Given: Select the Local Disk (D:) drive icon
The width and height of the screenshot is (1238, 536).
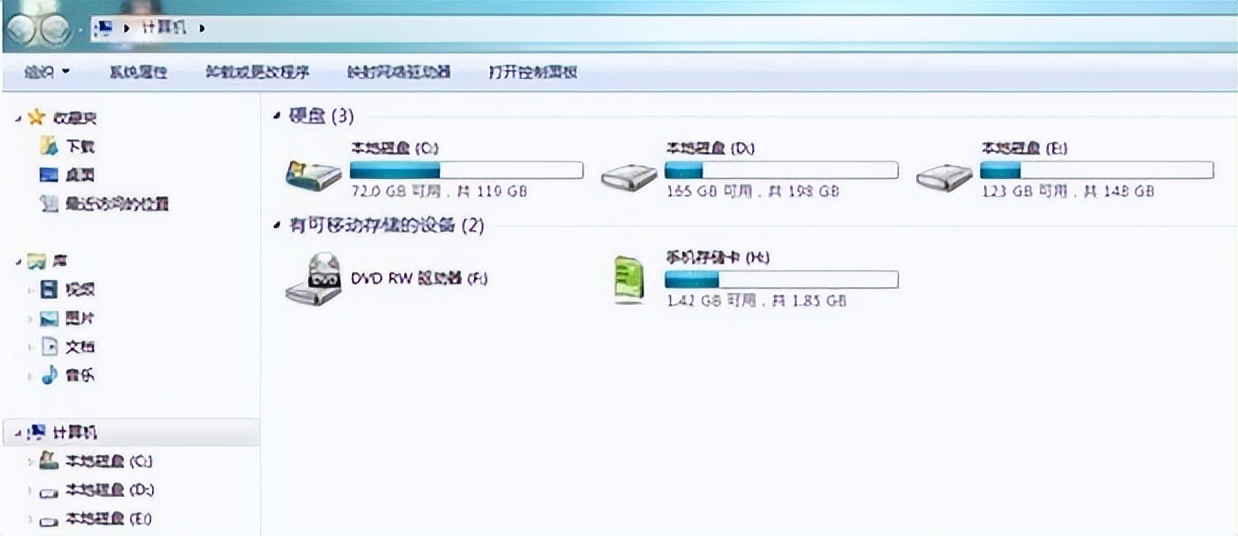Looking at the screenshot, I should pyautogui.click(x=629, y=177).
